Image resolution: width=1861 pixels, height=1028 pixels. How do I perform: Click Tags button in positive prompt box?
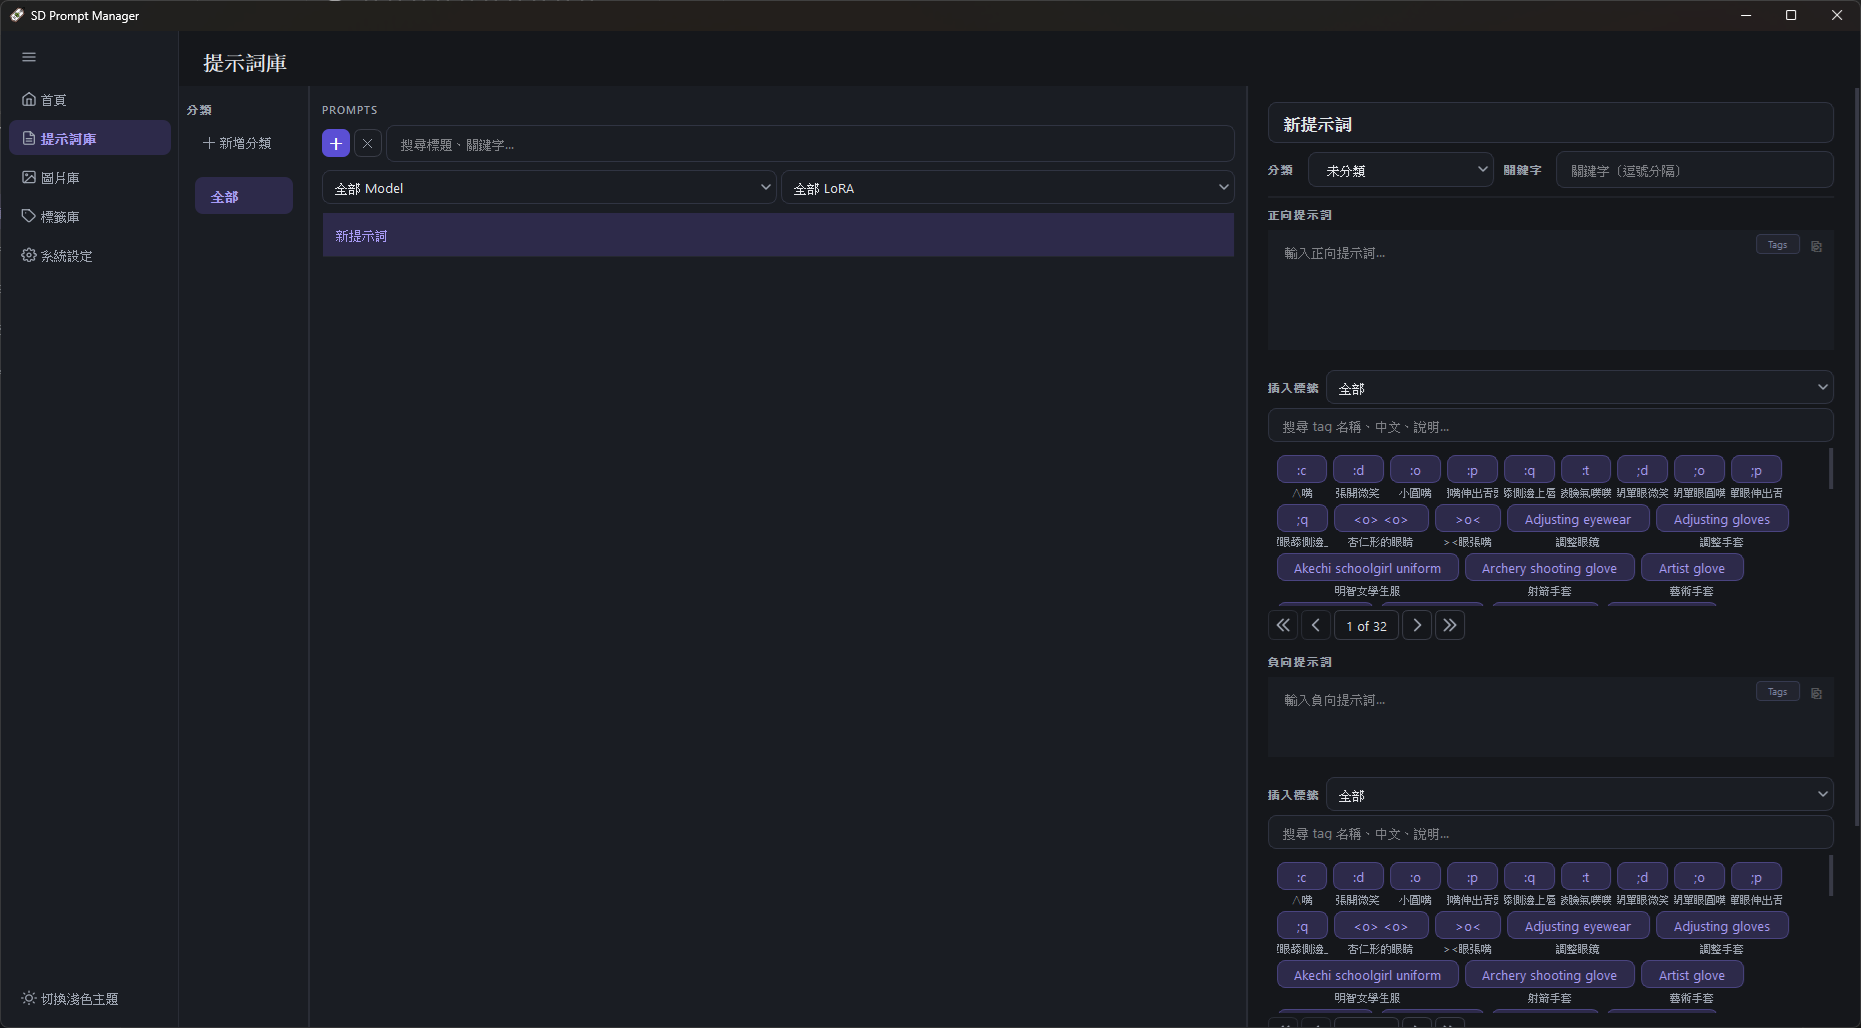(1777, 245)
